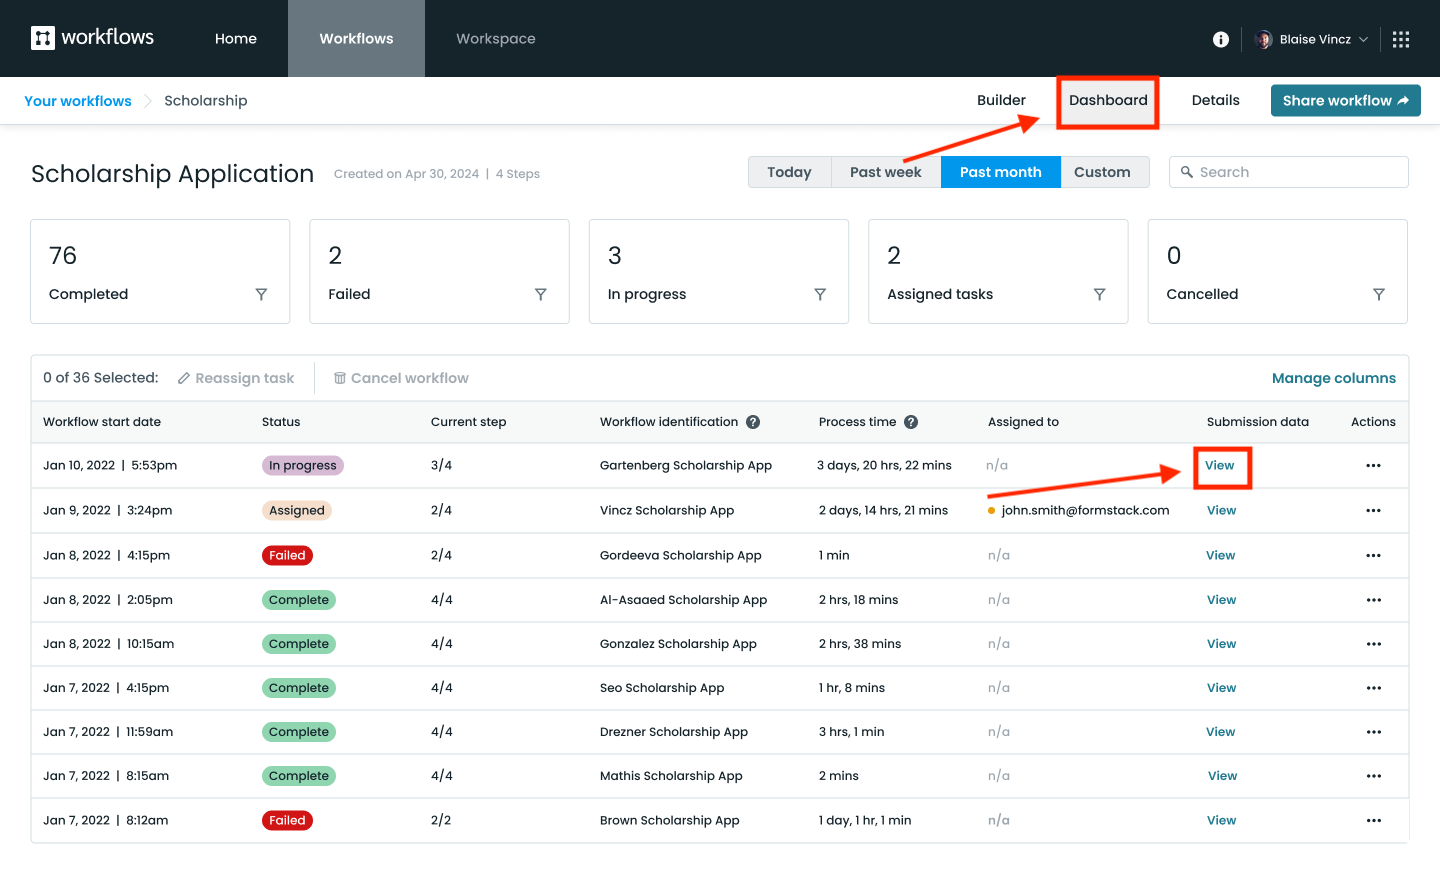
Task: Click the Cancelled card filter icon
Action: click(1379, 294)
